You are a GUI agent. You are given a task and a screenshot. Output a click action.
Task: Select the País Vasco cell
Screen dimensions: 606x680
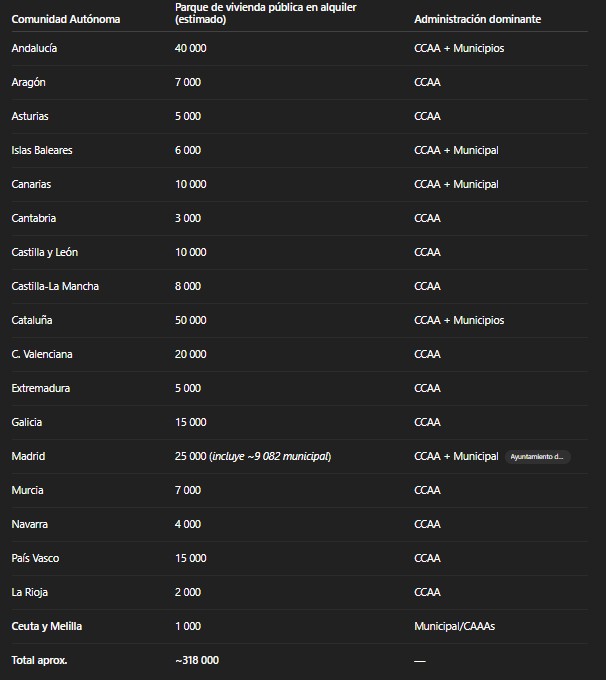(35, 558)
